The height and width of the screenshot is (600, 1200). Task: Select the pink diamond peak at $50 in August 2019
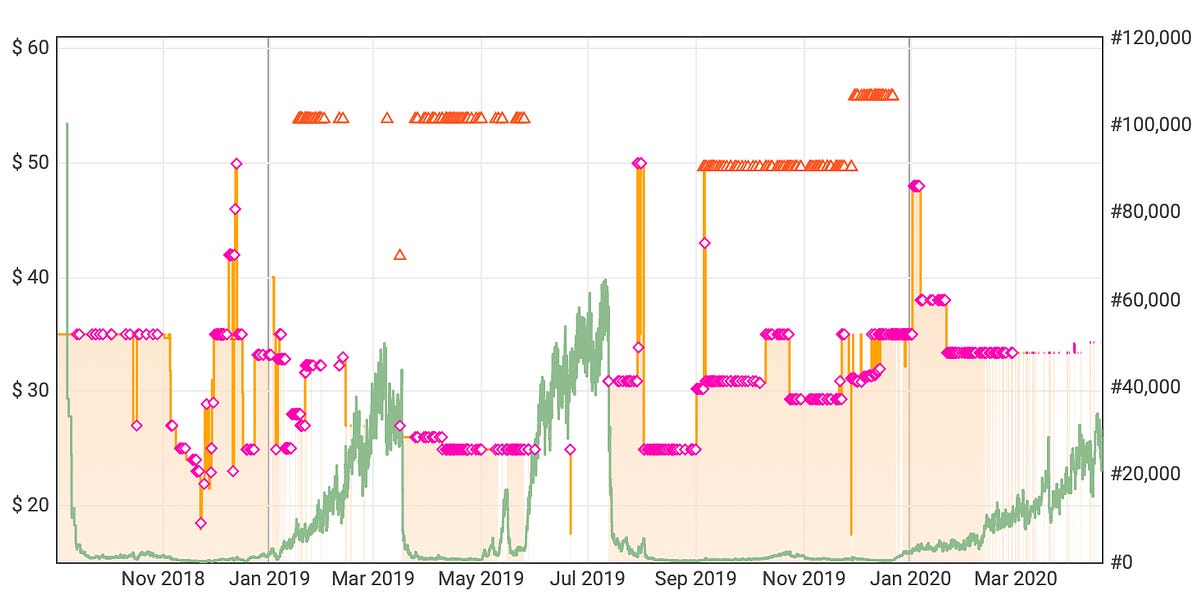(638, 162)
